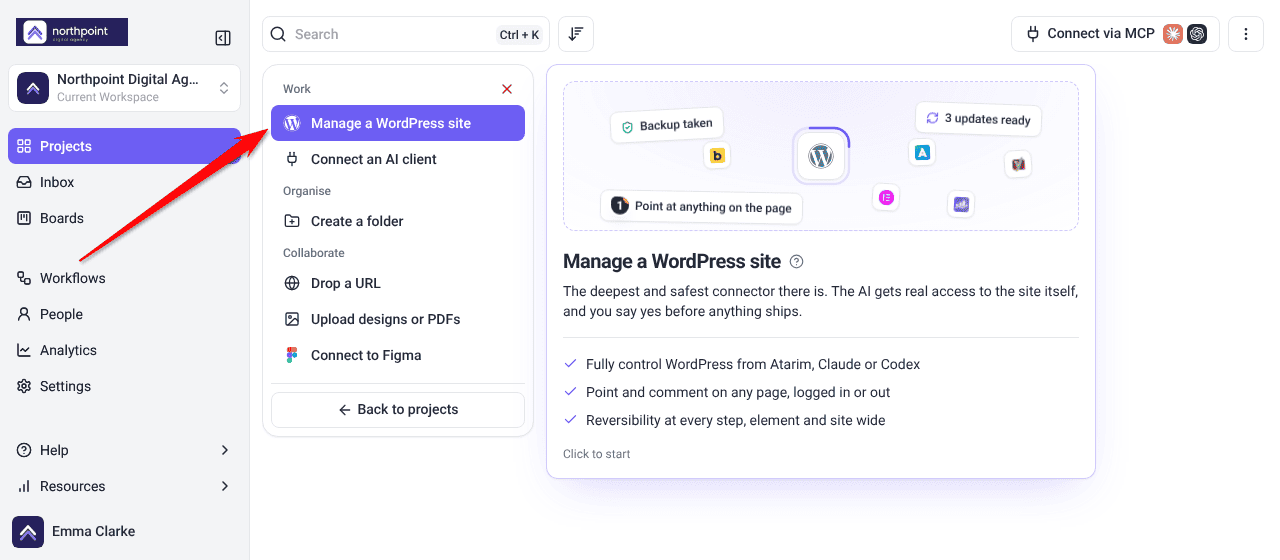Click the OpenAI icon in Connect via MCP
The width and height of the screenshot is (1280, 560).
(1197, 34)
